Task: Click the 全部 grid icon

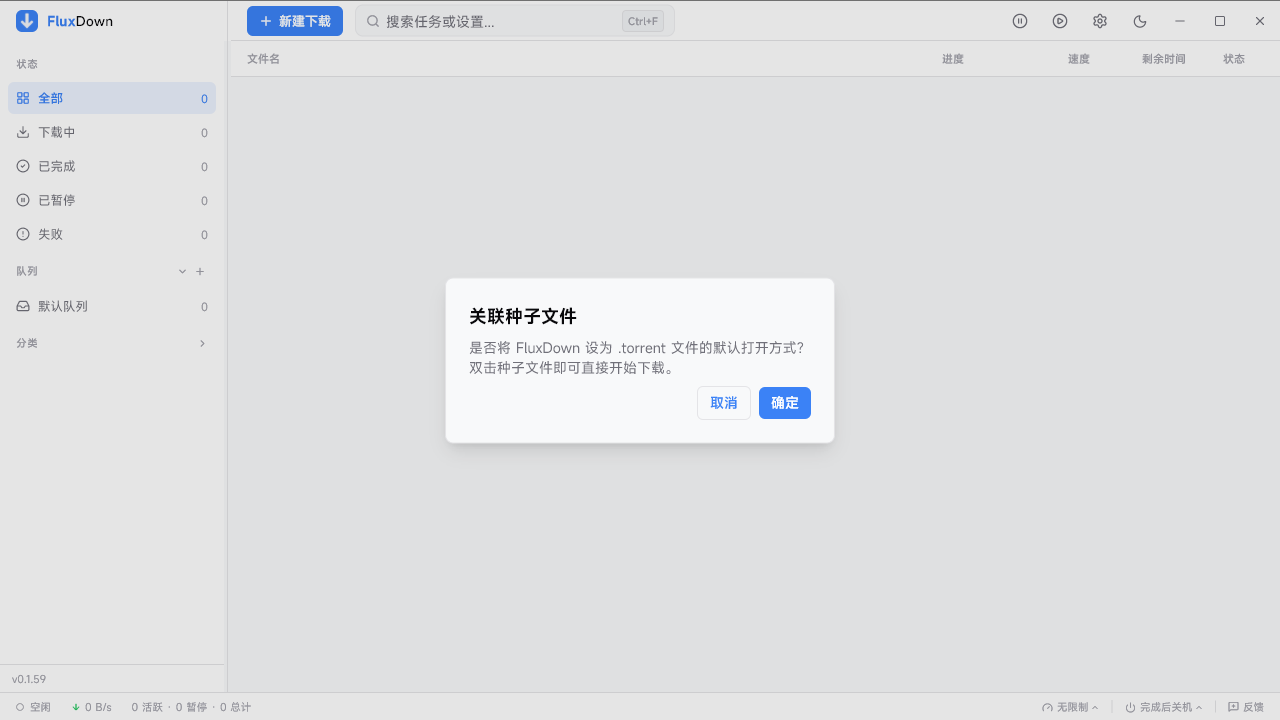Action: tap(23, 98)
